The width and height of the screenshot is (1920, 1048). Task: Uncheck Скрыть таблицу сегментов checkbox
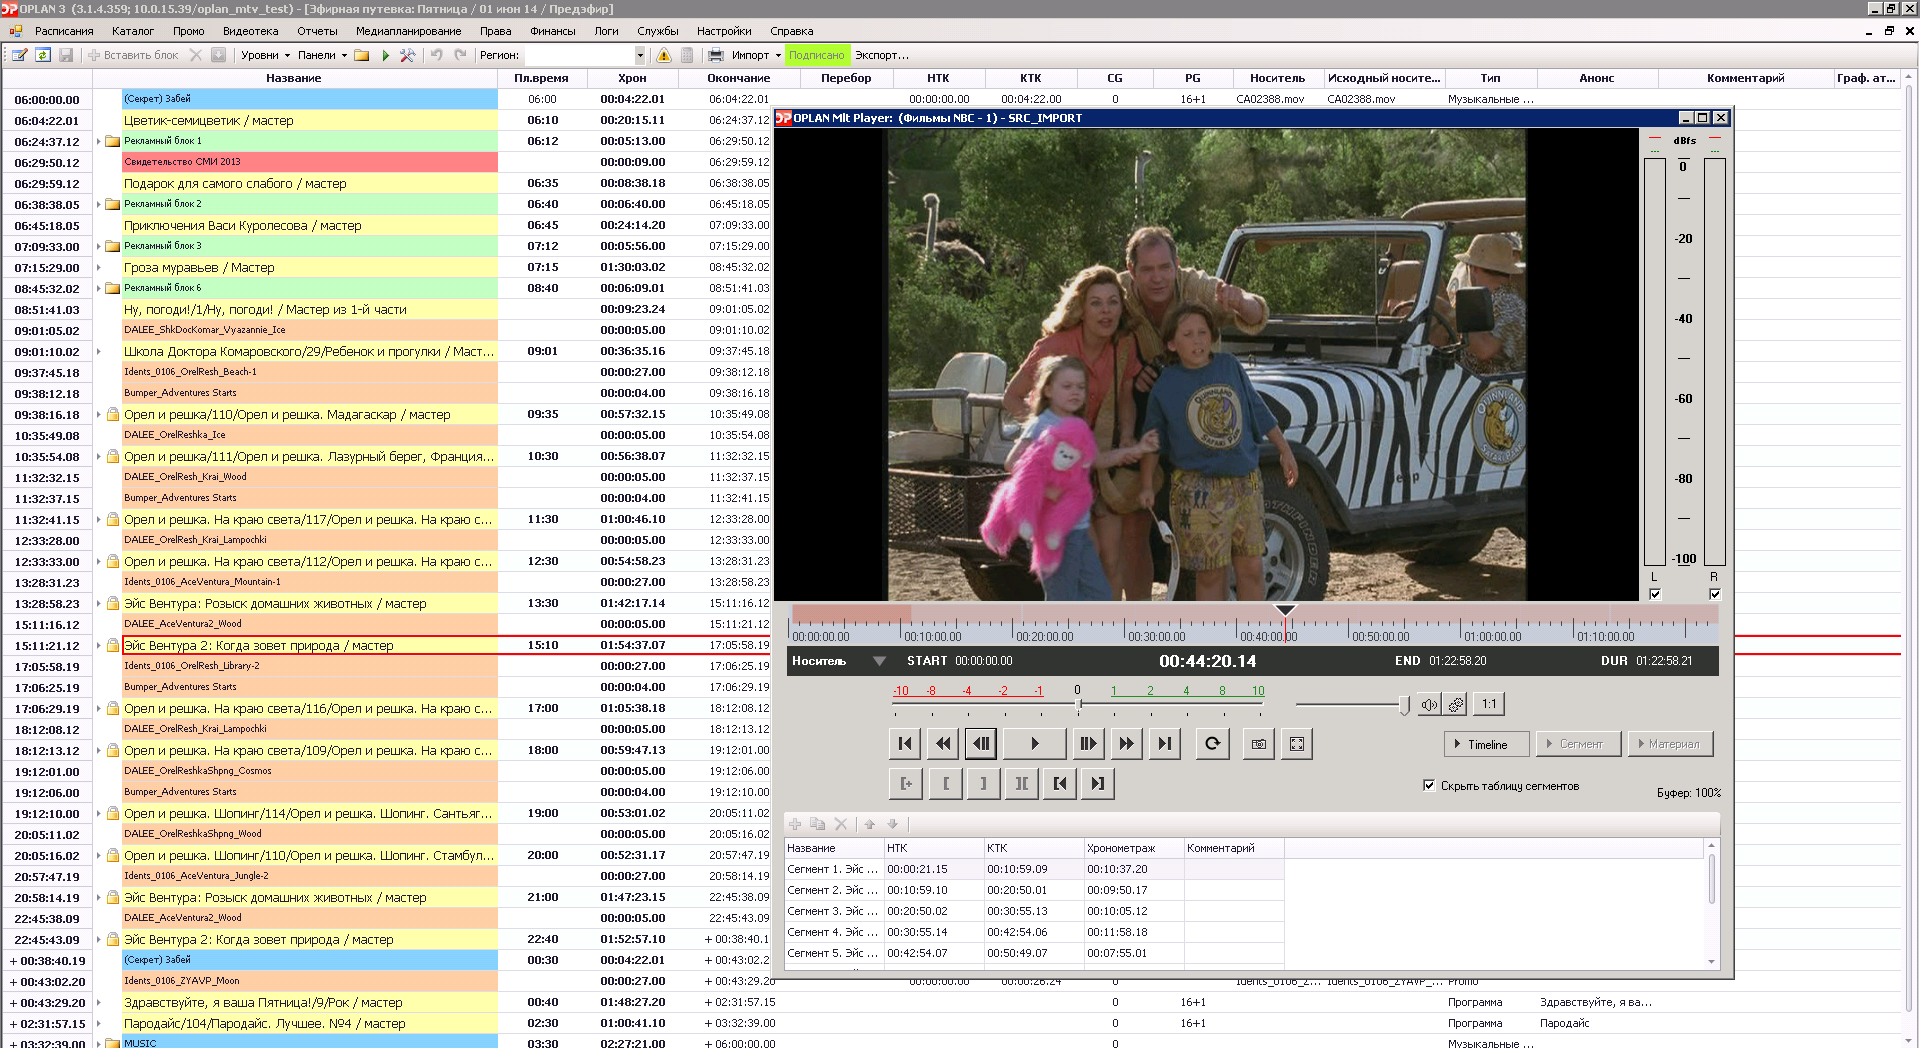(x=1429, y=785)
